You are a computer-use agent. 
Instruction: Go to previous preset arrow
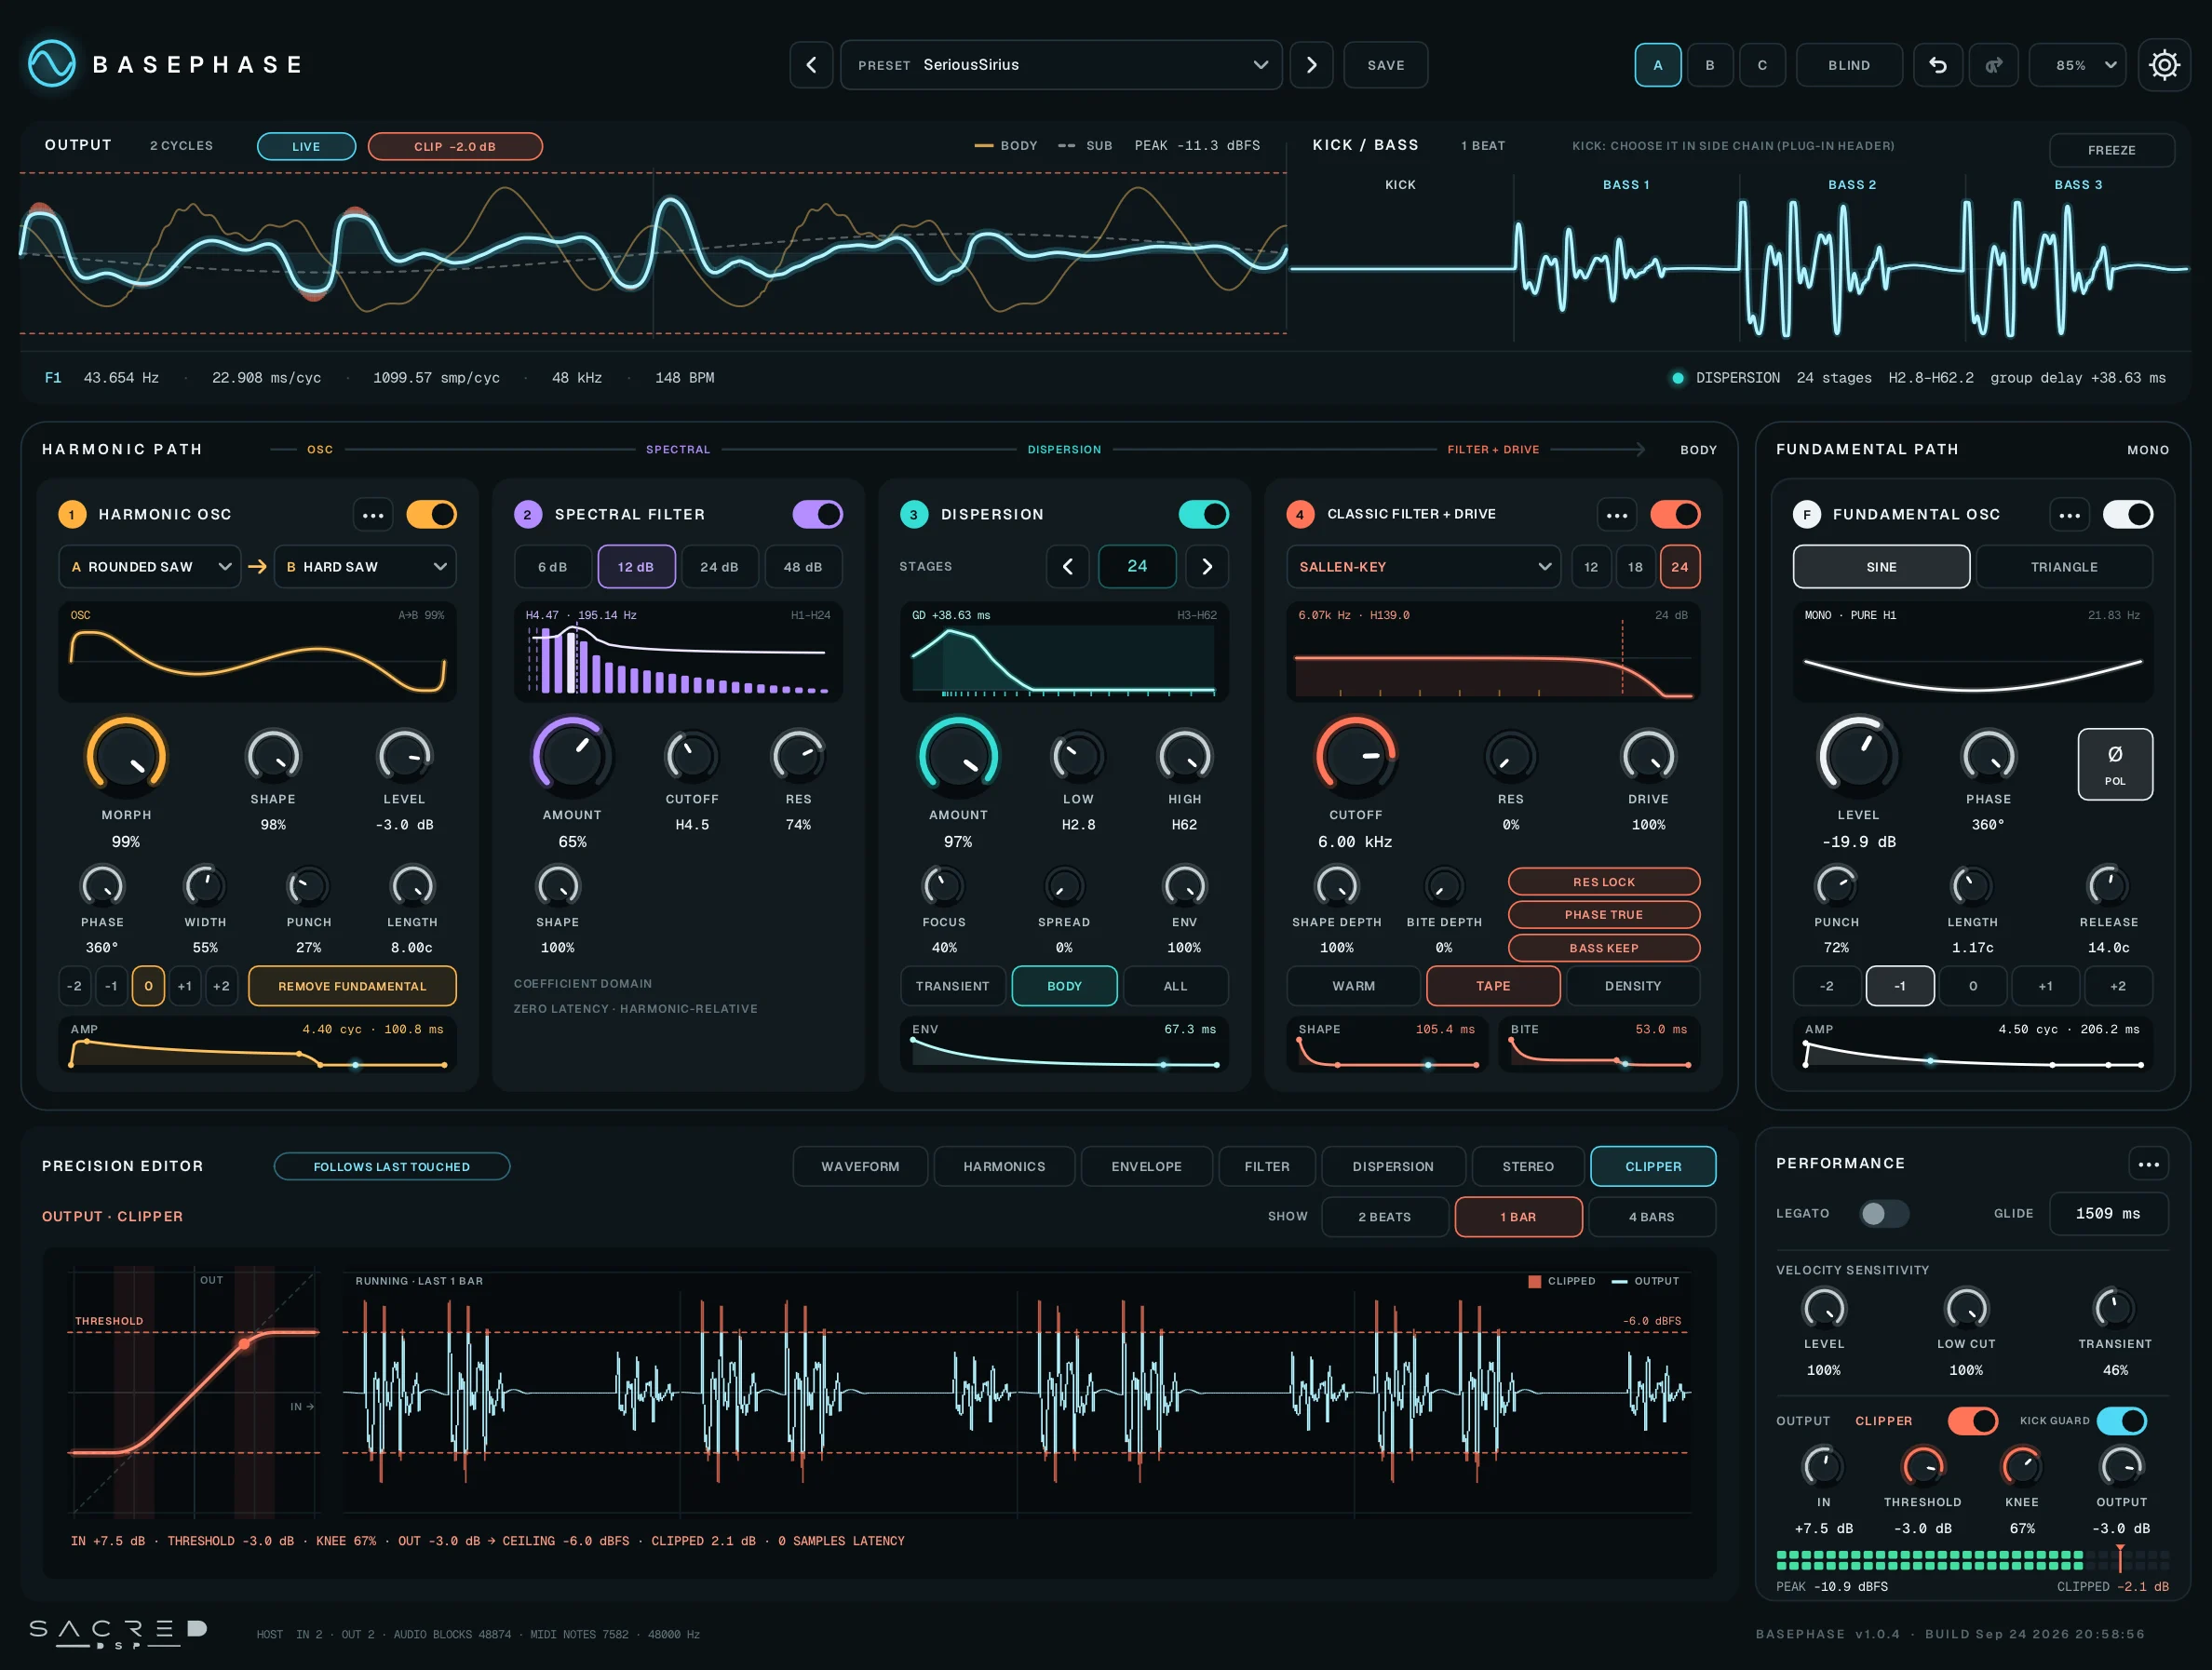click(811, 65)
